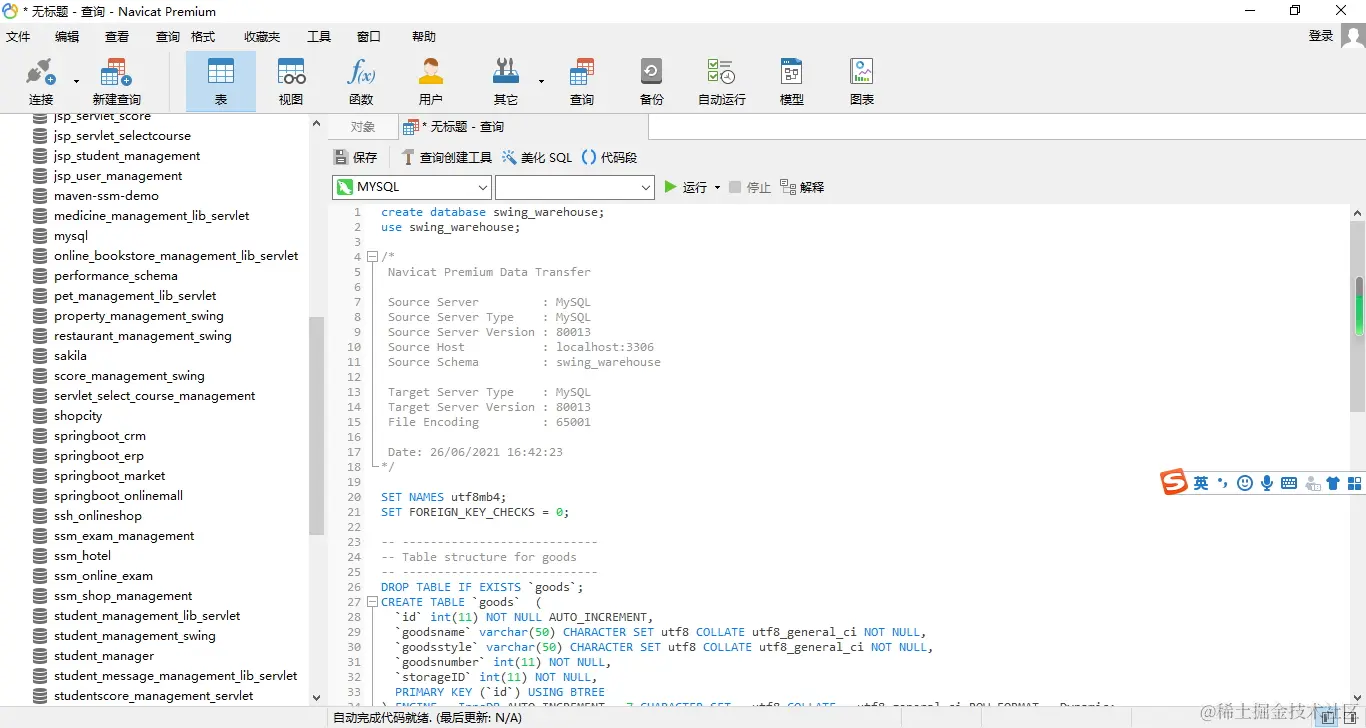This screenshot has width=1366, height=728.
Task: Open the Sogou toolbox grid icon
Action: [x=1355, y=483]
